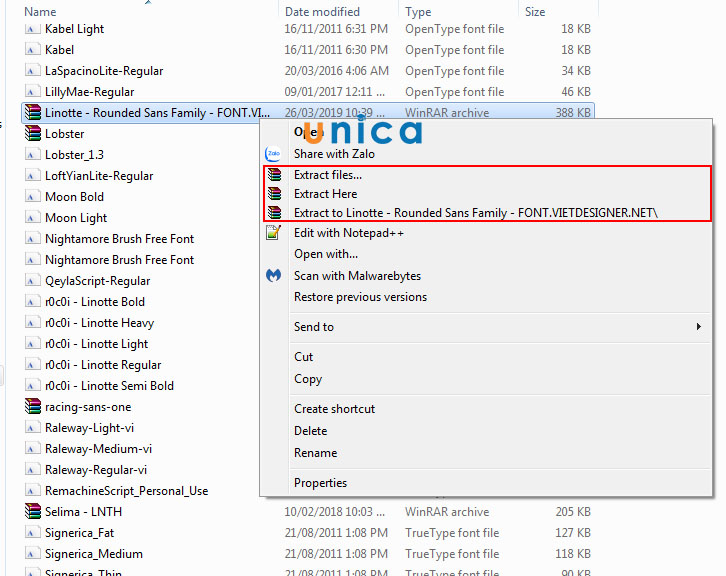Choose Rename in the context menu
726x576 pixels.
pyautogui.click(x=315, y=453)
